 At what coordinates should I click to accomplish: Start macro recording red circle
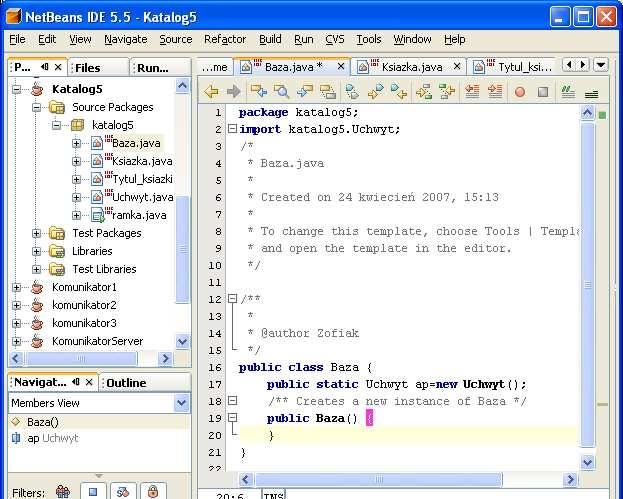pos(520,92)
